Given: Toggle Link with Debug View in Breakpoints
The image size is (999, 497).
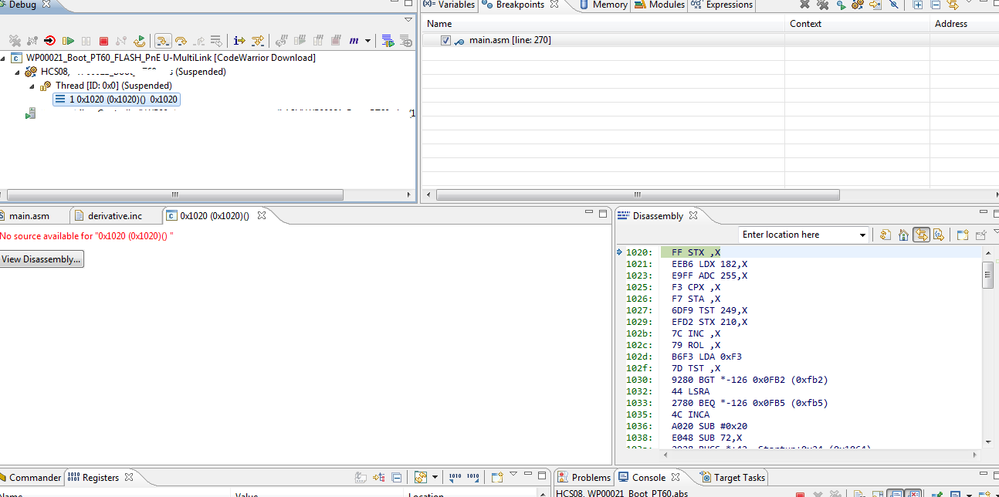Looking at the screenshot, I should [953, 4].
